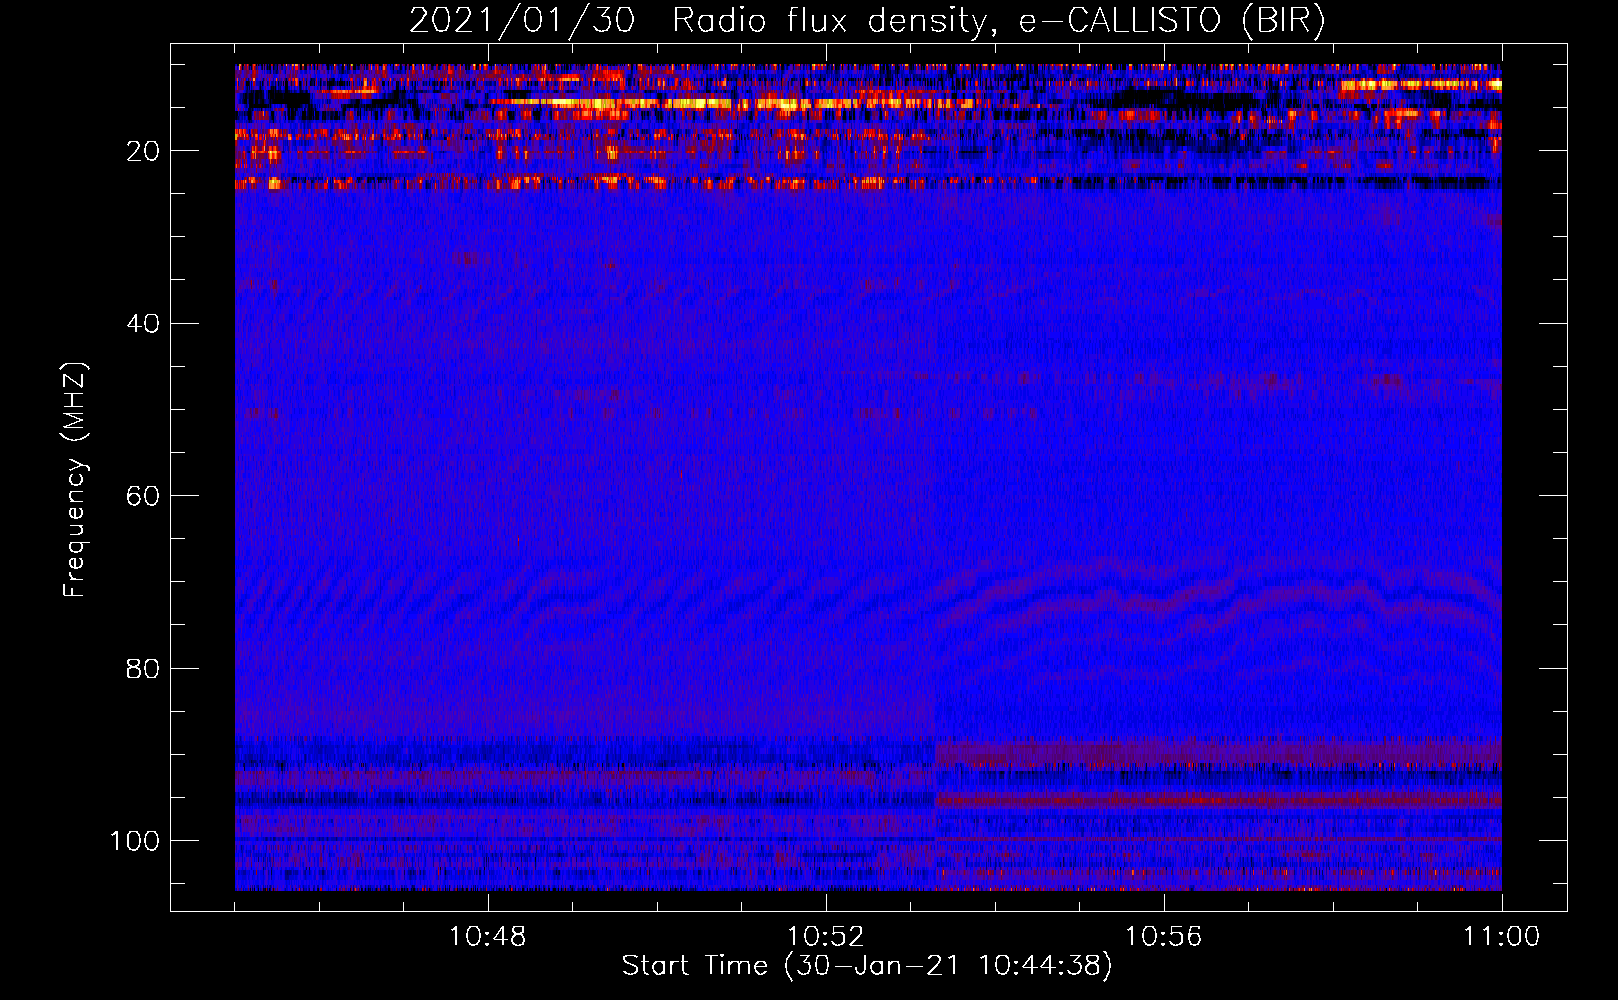Click the '80' frequency tick label
The height and width of the screenshot is (1000, 1618).
tap(144, 668)
